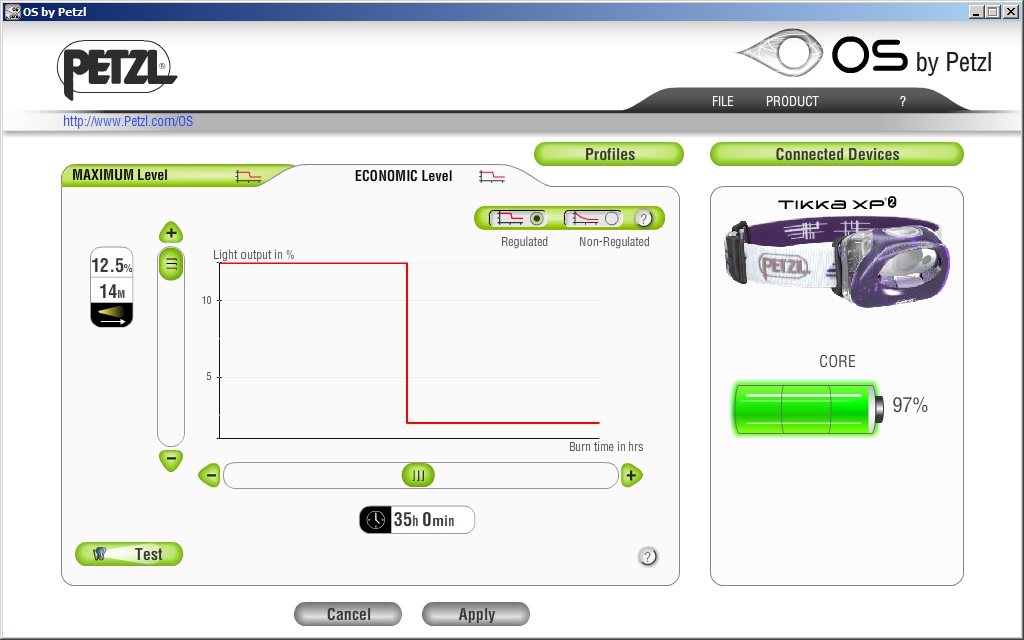Open the PRODUCT menu
The width and height of the screenshot is (1024, 640).
point(792,101)
